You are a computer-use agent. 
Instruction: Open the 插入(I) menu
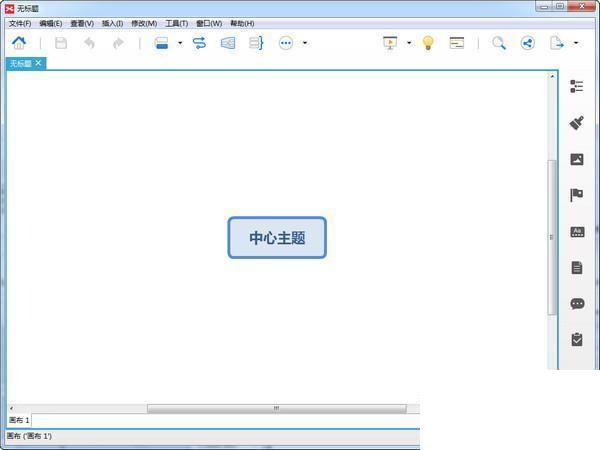click(112, 24)
